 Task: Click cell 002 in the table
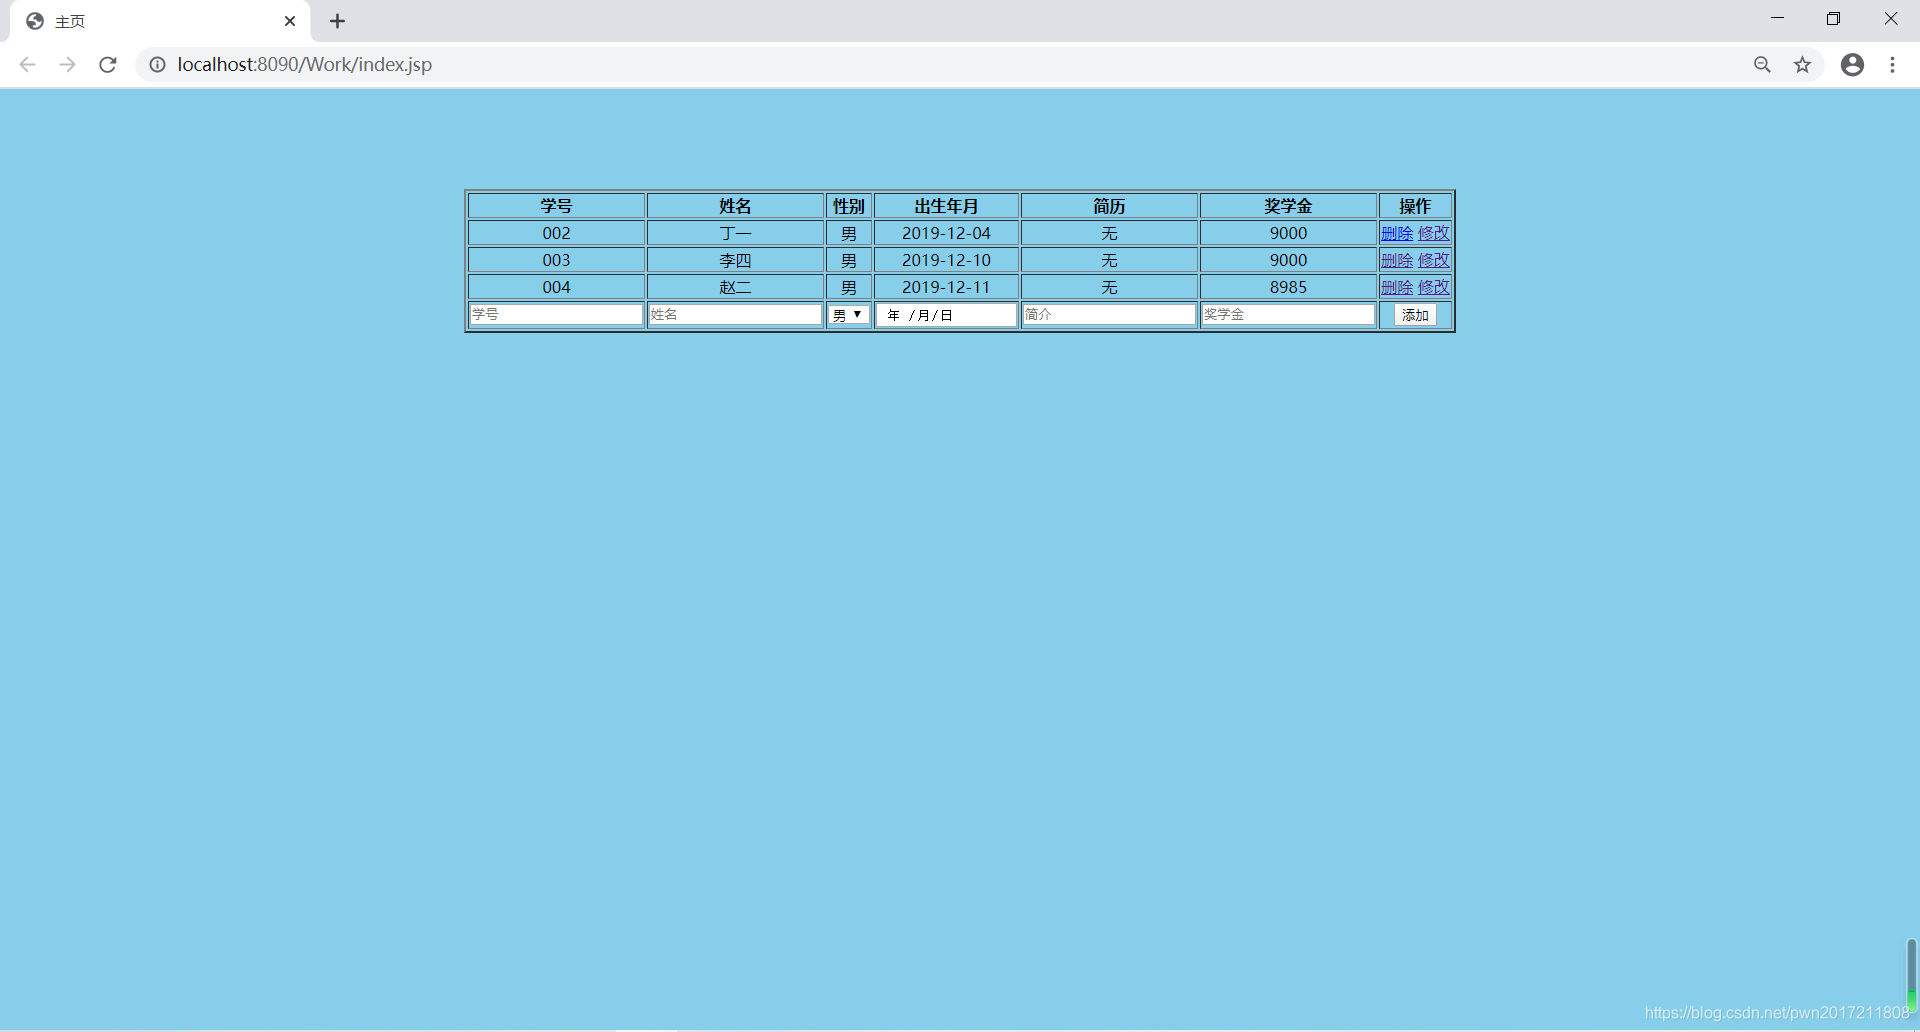556,233
